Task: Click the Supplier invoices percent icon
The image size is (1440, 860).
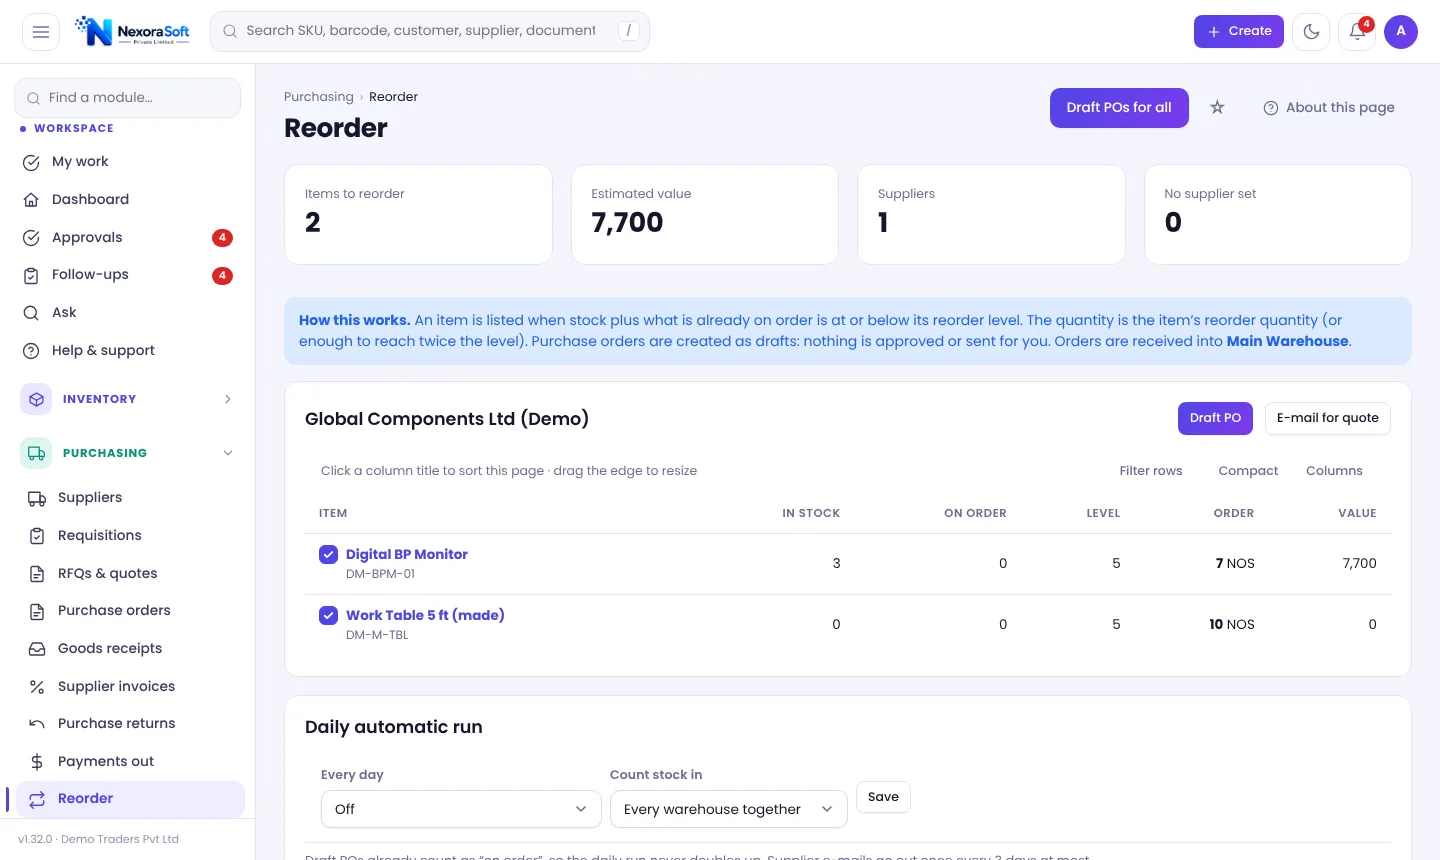Action: (x=37, y=686)
